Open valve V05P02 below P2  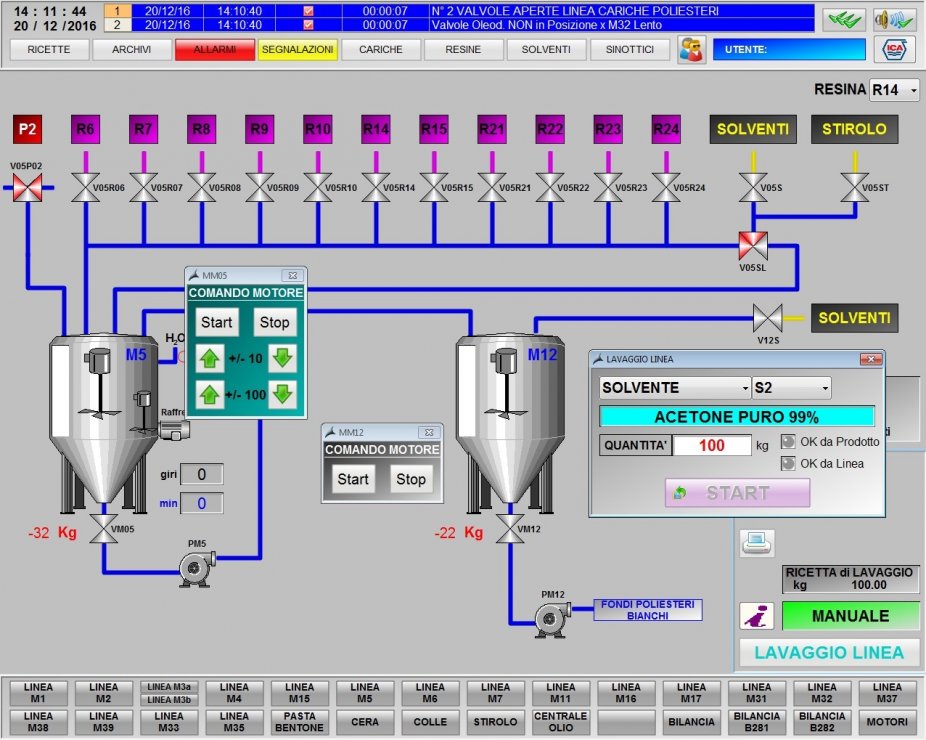click(27, 187)
